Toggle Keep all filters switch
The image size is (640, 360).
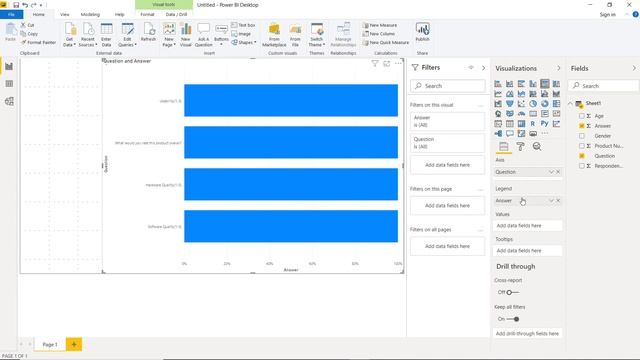[513, 319]
